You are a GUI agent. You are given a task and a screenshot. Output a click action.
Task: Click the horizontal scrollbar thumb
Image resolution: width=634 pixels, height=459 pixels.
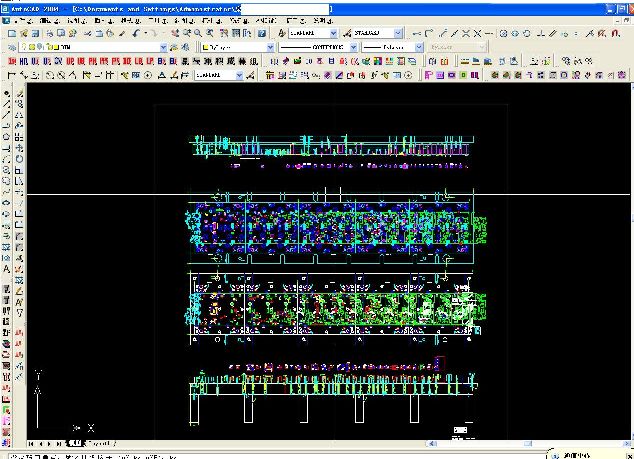coord(528,443)
